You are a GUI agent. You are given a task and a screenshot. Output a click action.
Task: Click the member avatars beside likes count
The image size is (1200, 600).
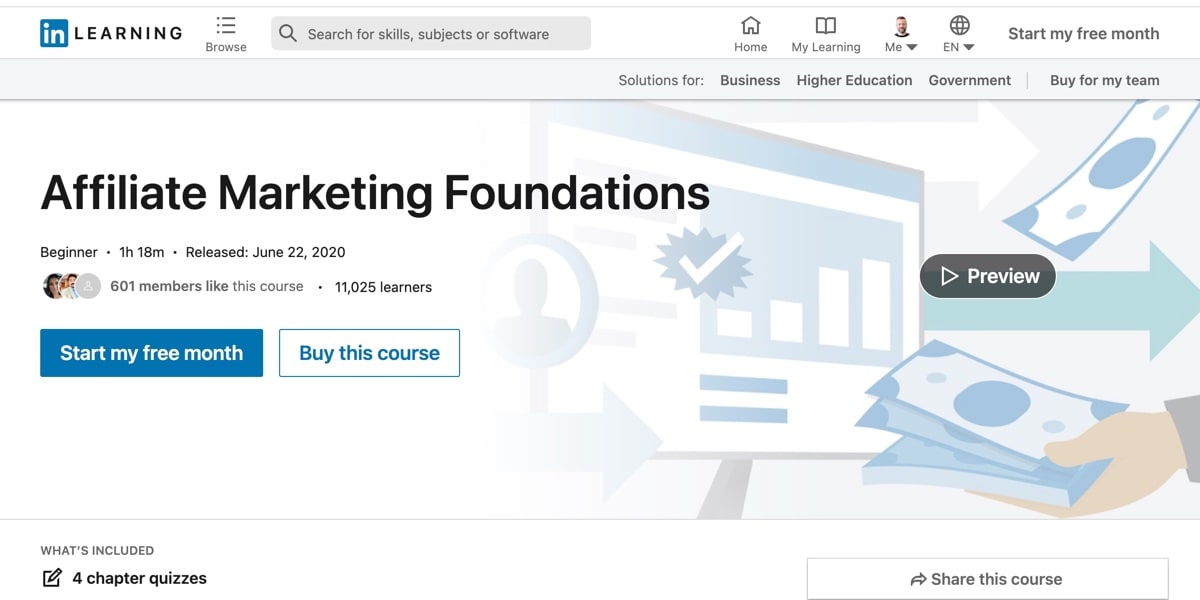[x=72, y=286]
